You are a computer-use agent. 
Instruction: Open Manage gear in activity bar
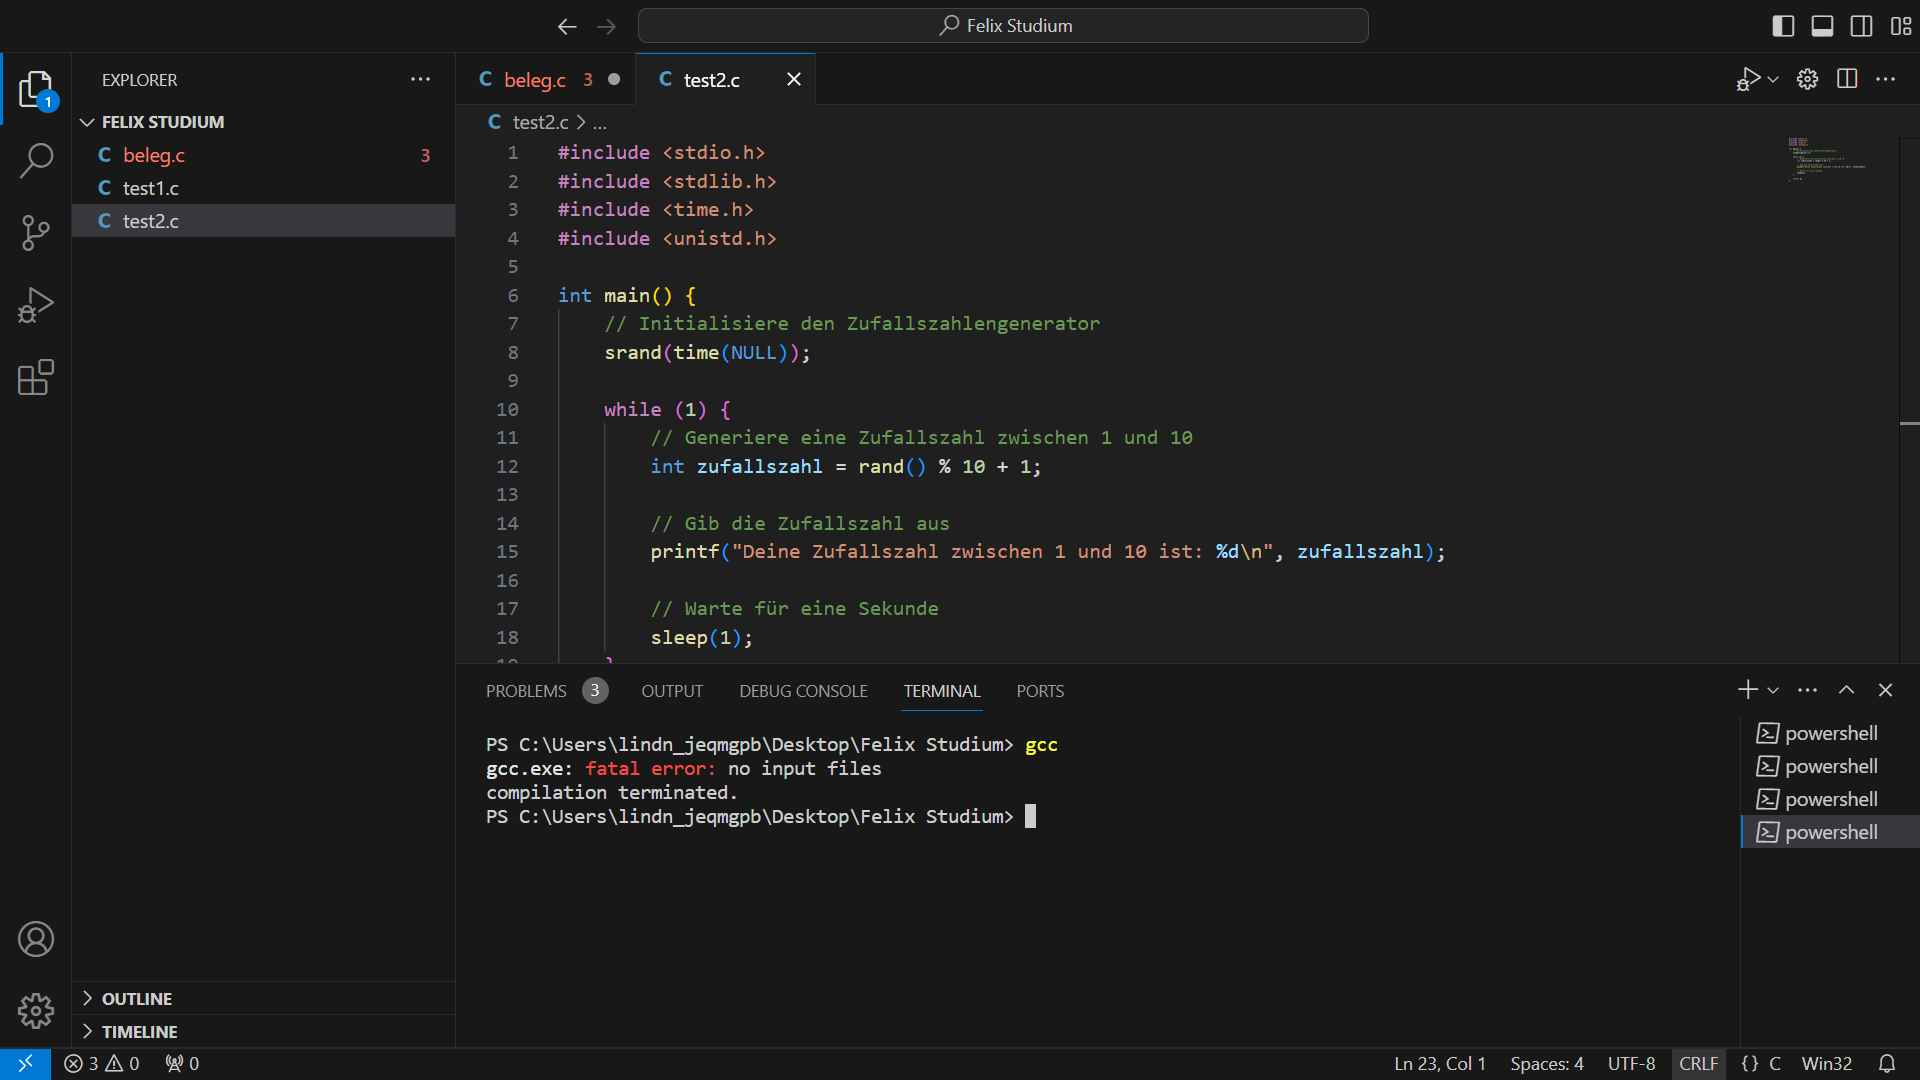click(36, 1011)
